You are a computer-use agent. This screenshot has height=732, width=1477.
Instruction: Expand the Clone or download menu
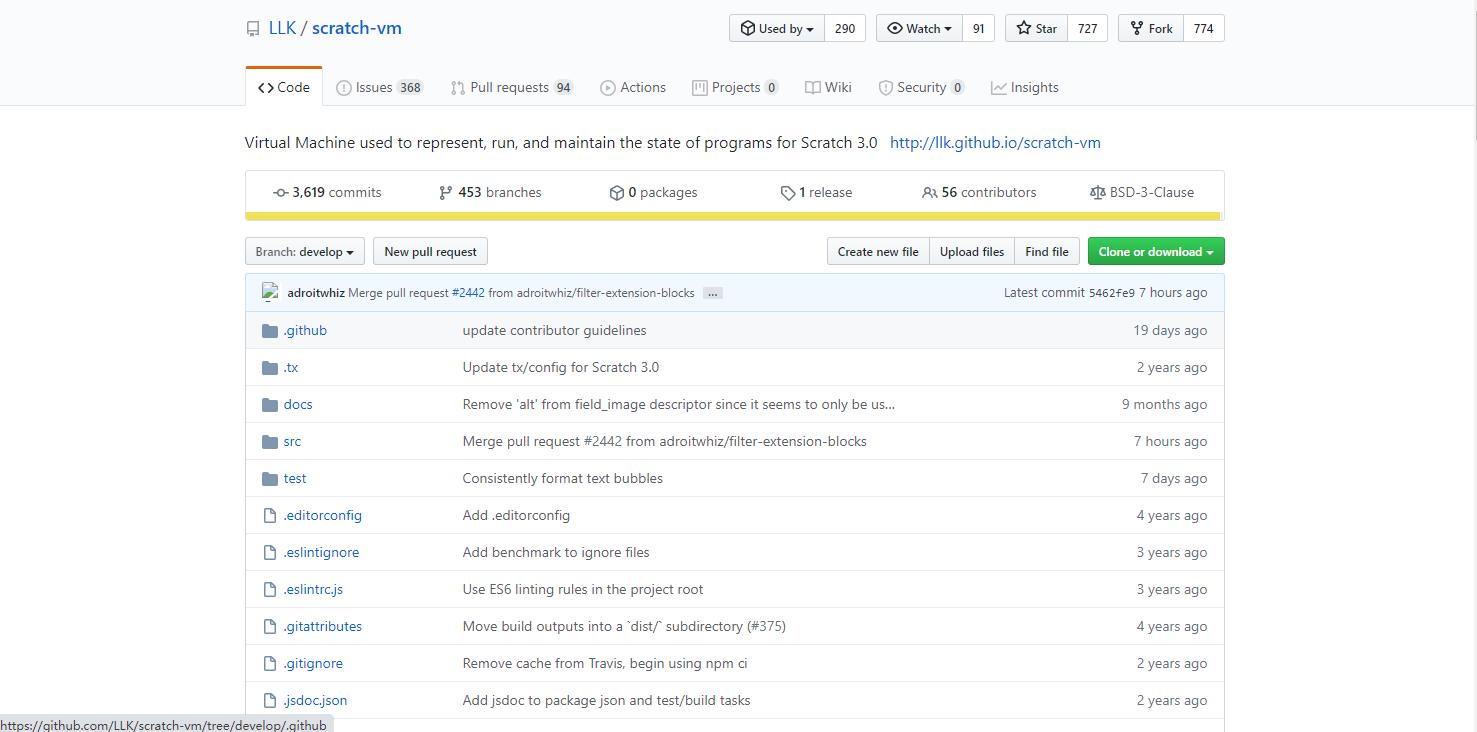tap(1155, 252)
